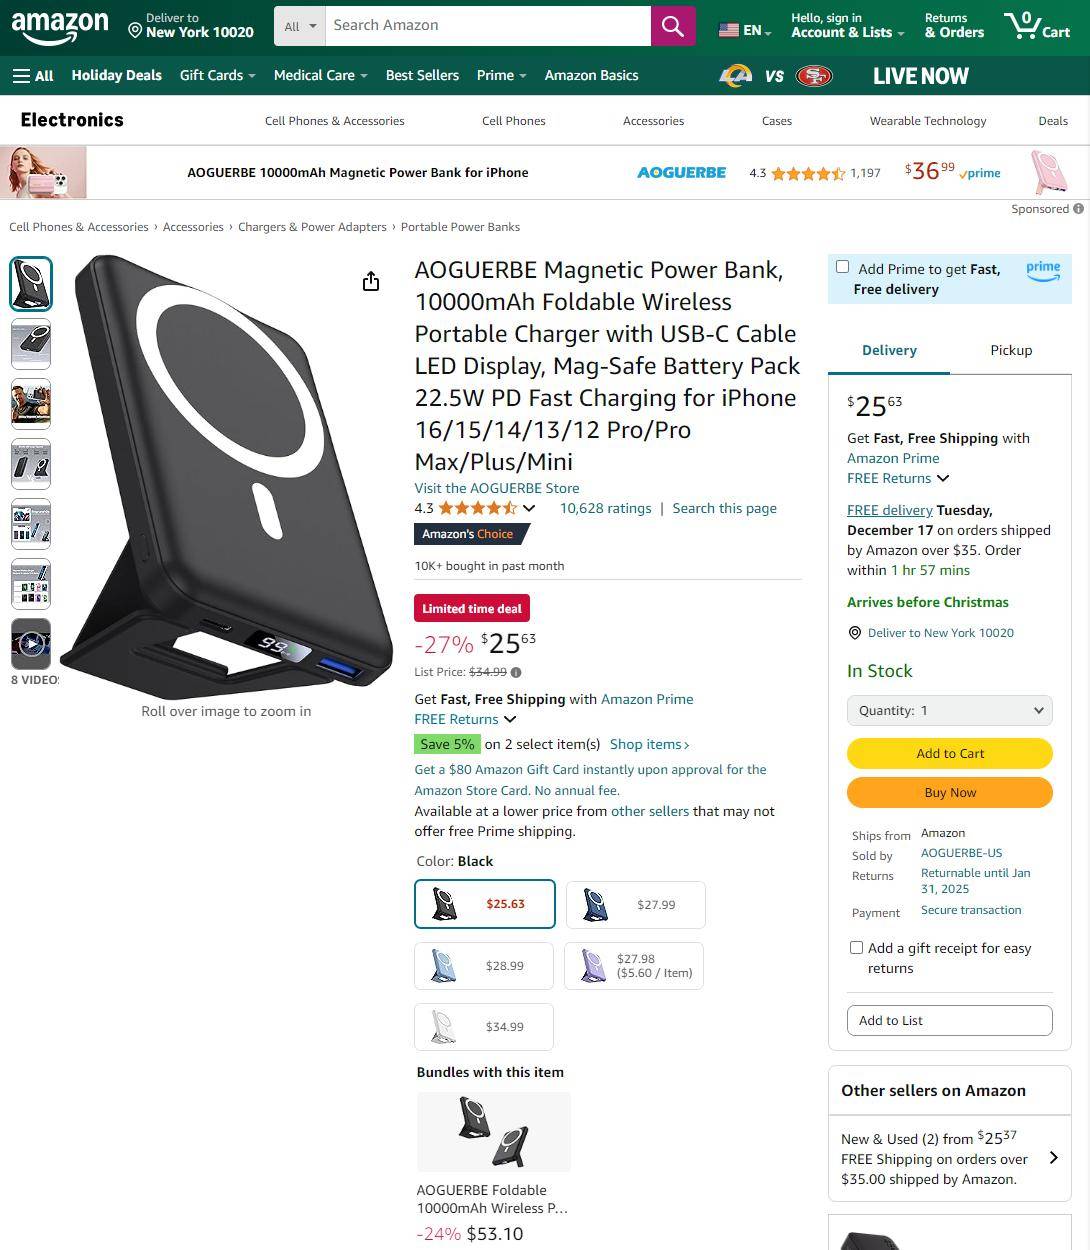Expand the search category All dropdown

tap(300, 26)
